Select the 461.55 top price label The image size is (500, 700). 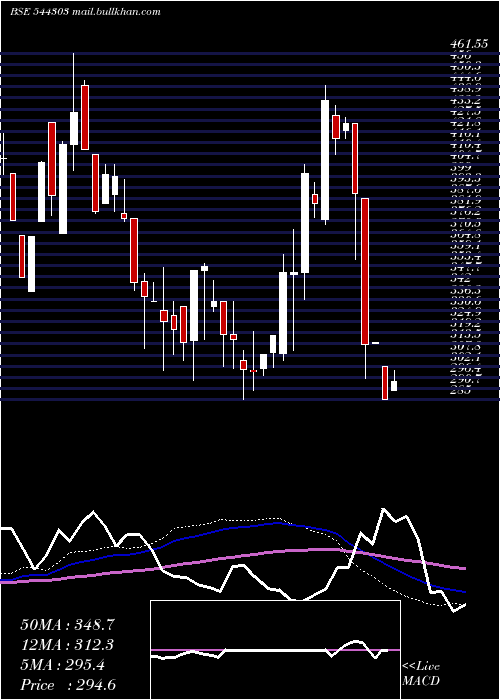pos(468,44)
